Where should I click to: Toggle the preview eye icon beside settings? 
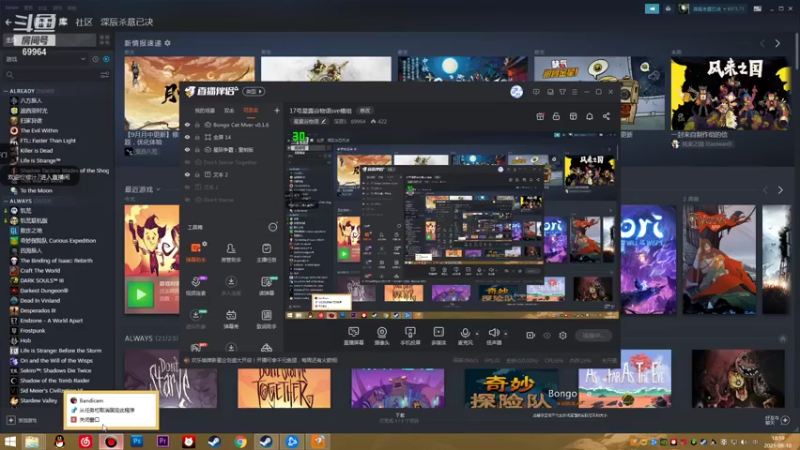tap(547, 335)
